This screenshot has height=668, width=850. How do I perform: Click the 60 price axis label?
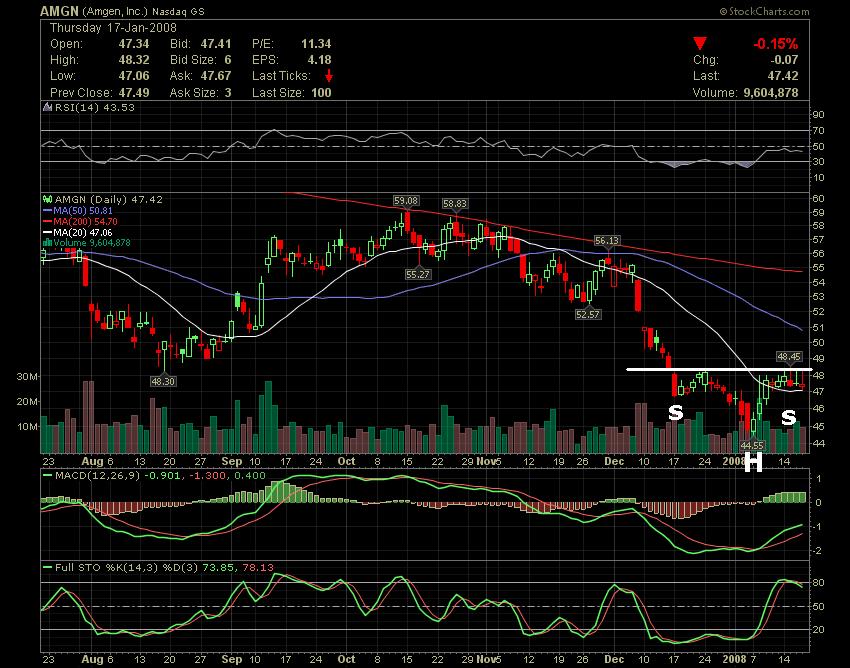819,198
